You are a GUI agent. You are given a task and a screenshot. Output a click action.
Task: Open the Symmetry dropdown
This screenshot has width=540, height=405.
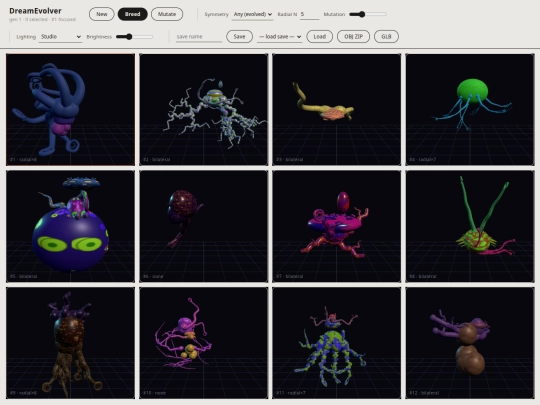[252, 14]
